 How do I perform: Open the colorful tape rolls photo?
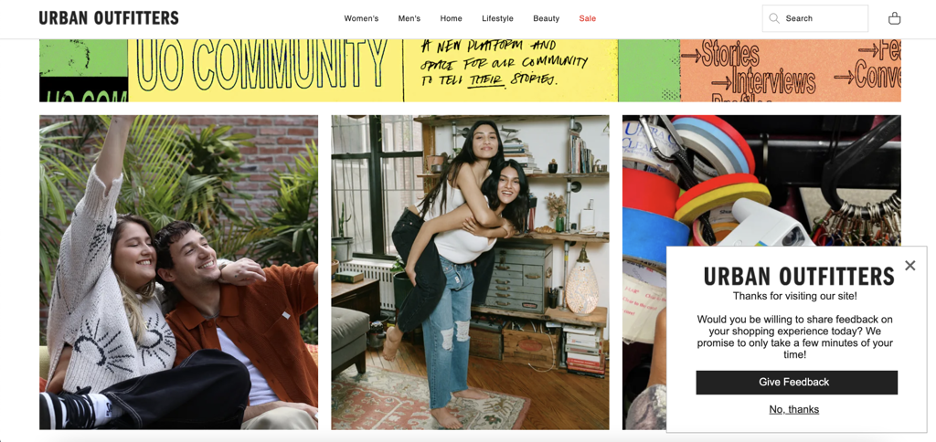(761, 180)
